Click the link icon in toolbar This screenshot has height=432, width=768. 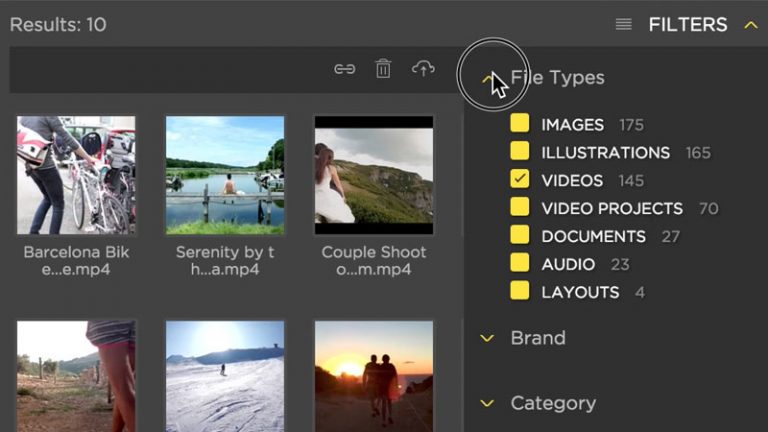click(x=345, y=69)
